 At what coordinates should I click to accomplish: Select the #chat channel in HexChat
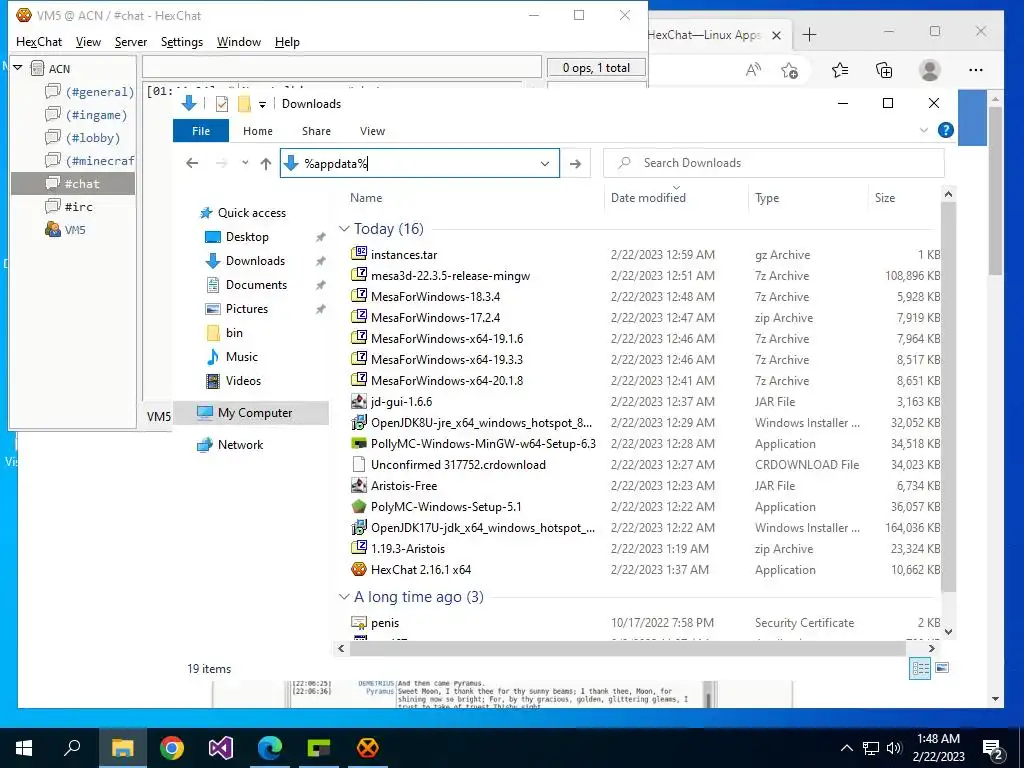click(x=73, y=184)
